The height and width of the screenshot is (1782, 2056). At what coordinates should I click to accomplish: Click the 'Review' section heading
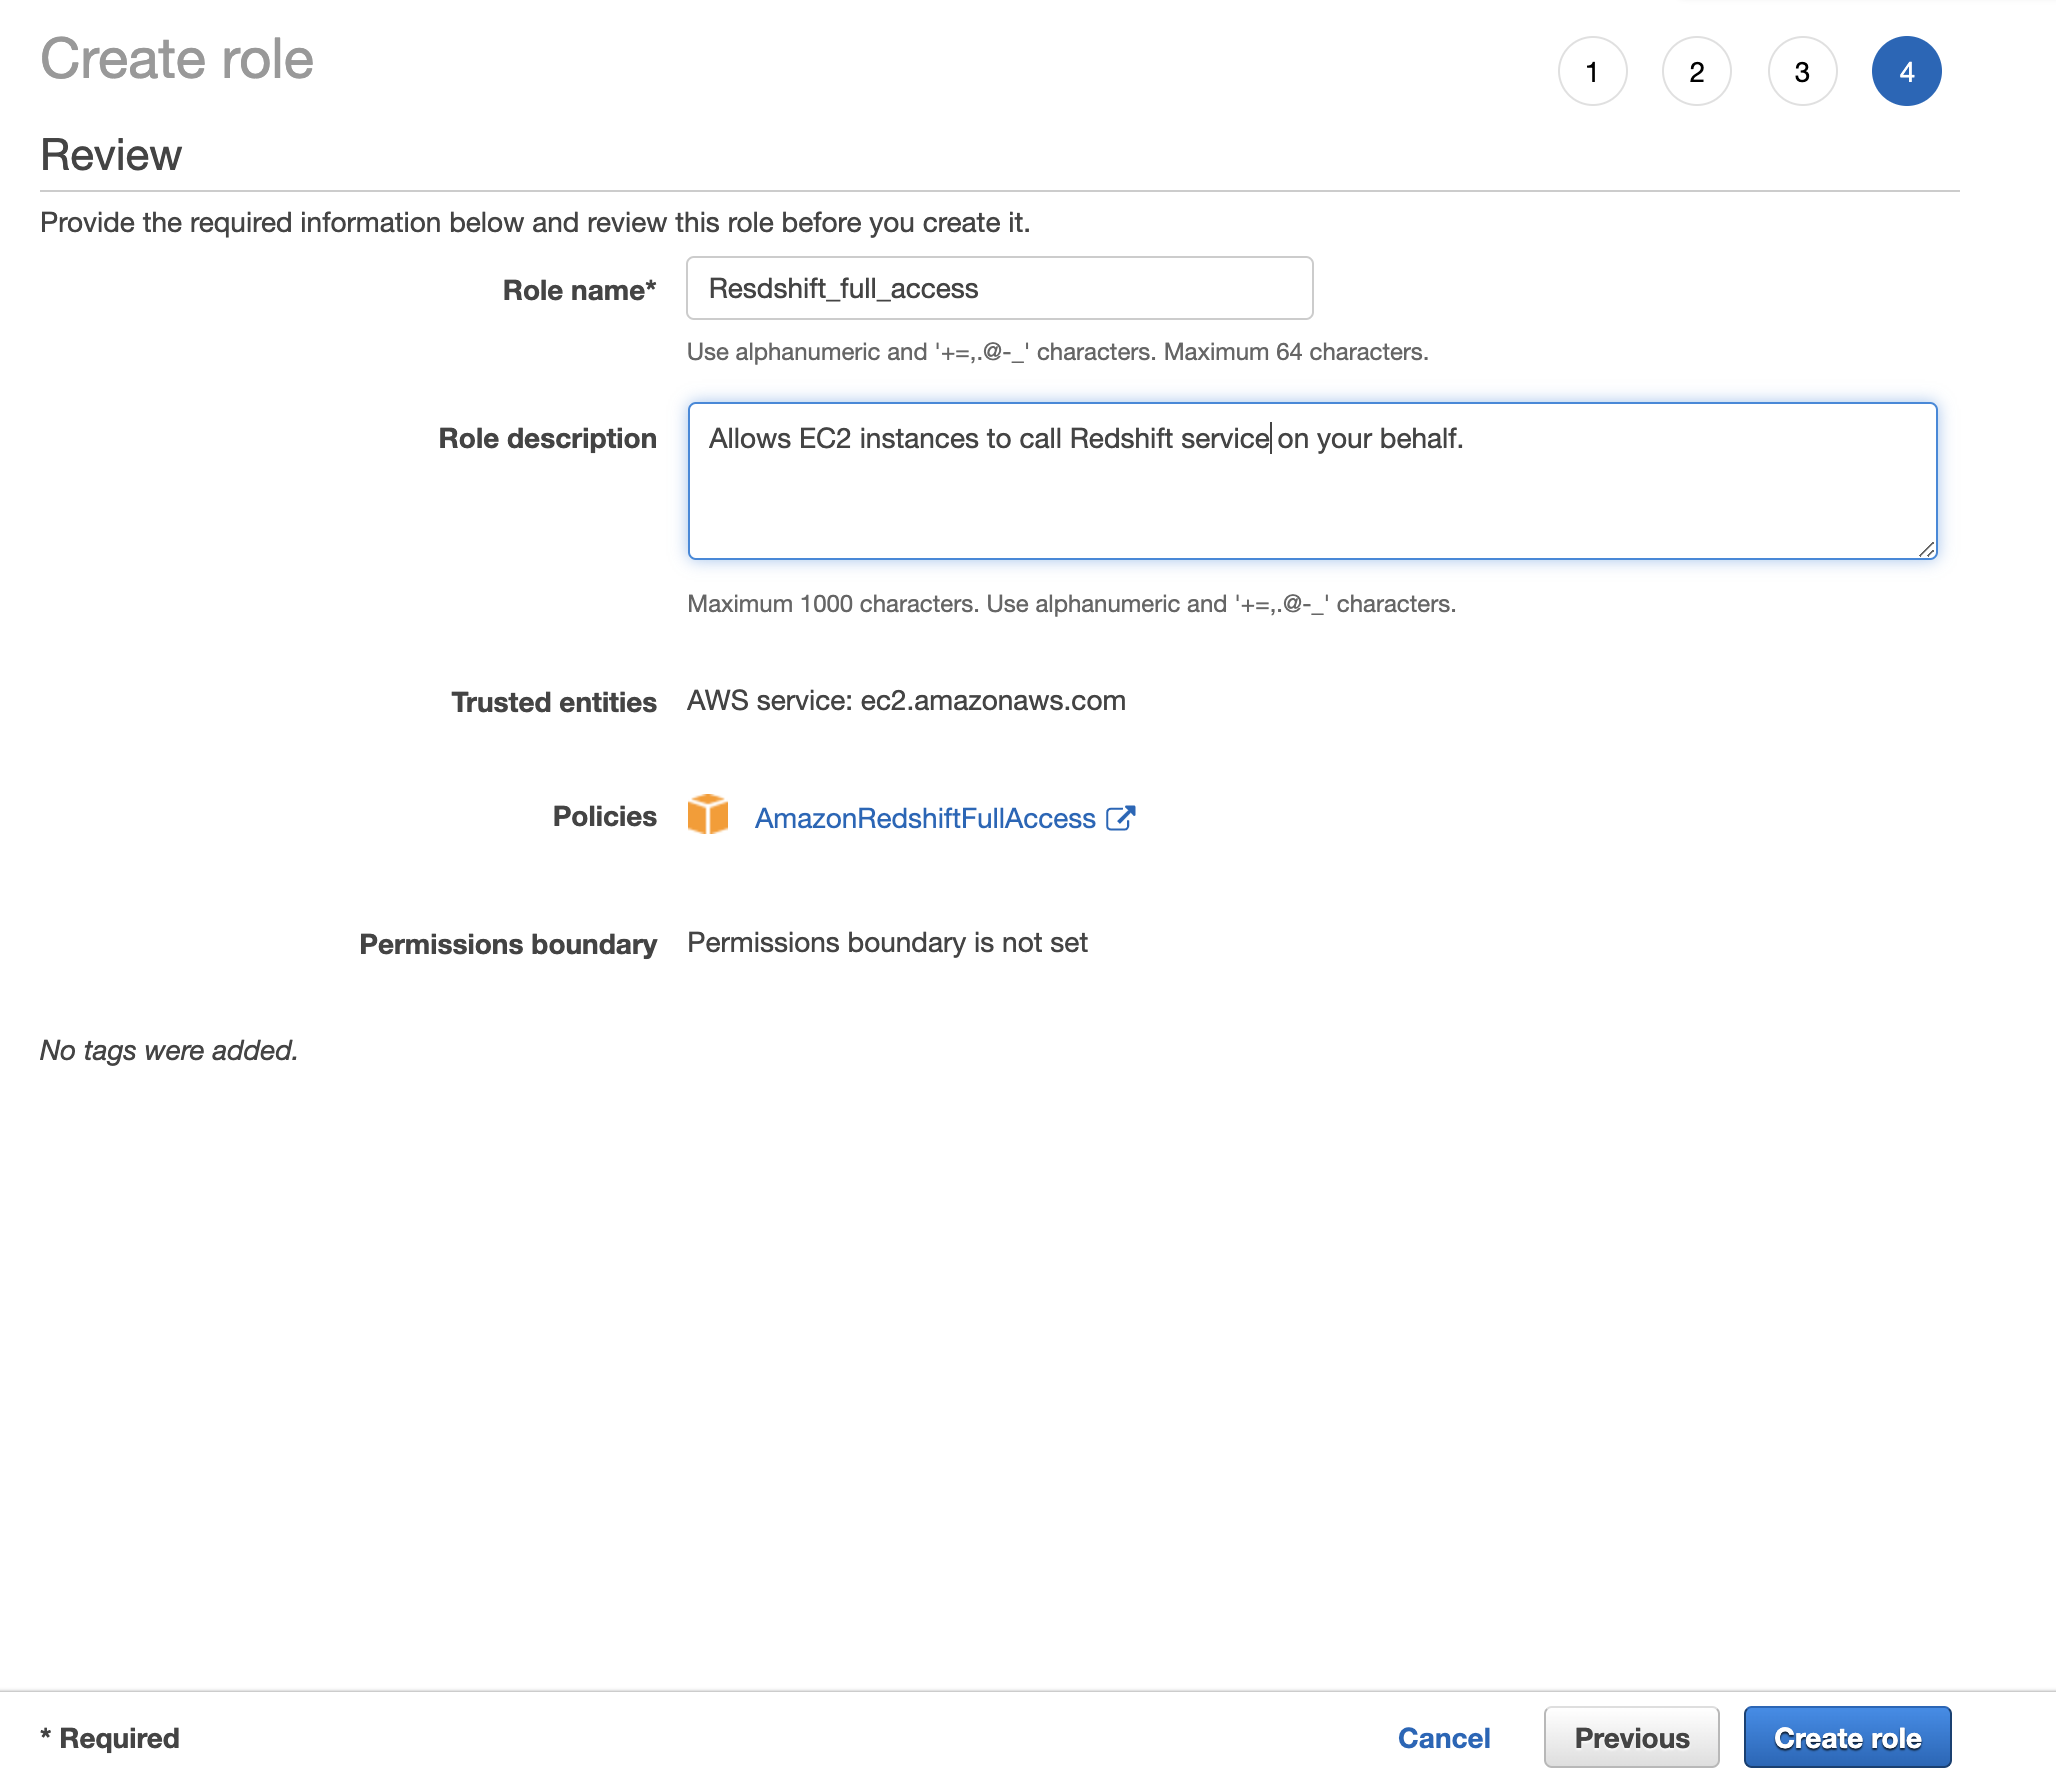[x=111, y=155]
